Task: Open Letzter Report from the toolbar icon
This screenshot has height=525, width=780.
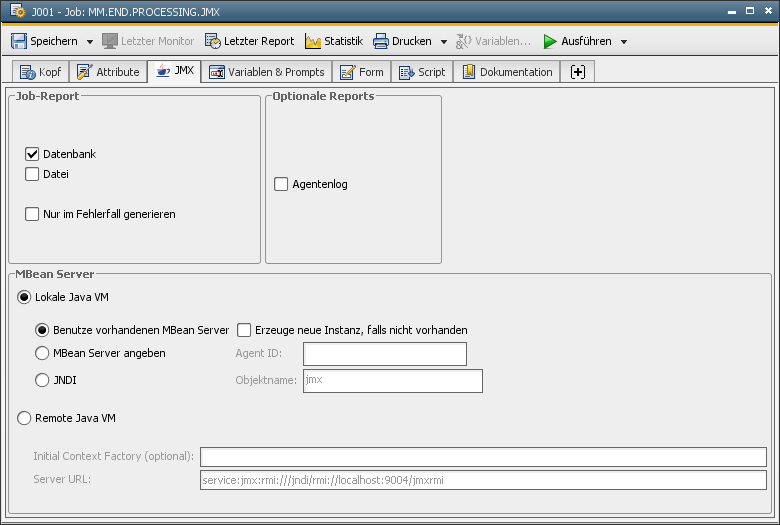Action: 213,41
